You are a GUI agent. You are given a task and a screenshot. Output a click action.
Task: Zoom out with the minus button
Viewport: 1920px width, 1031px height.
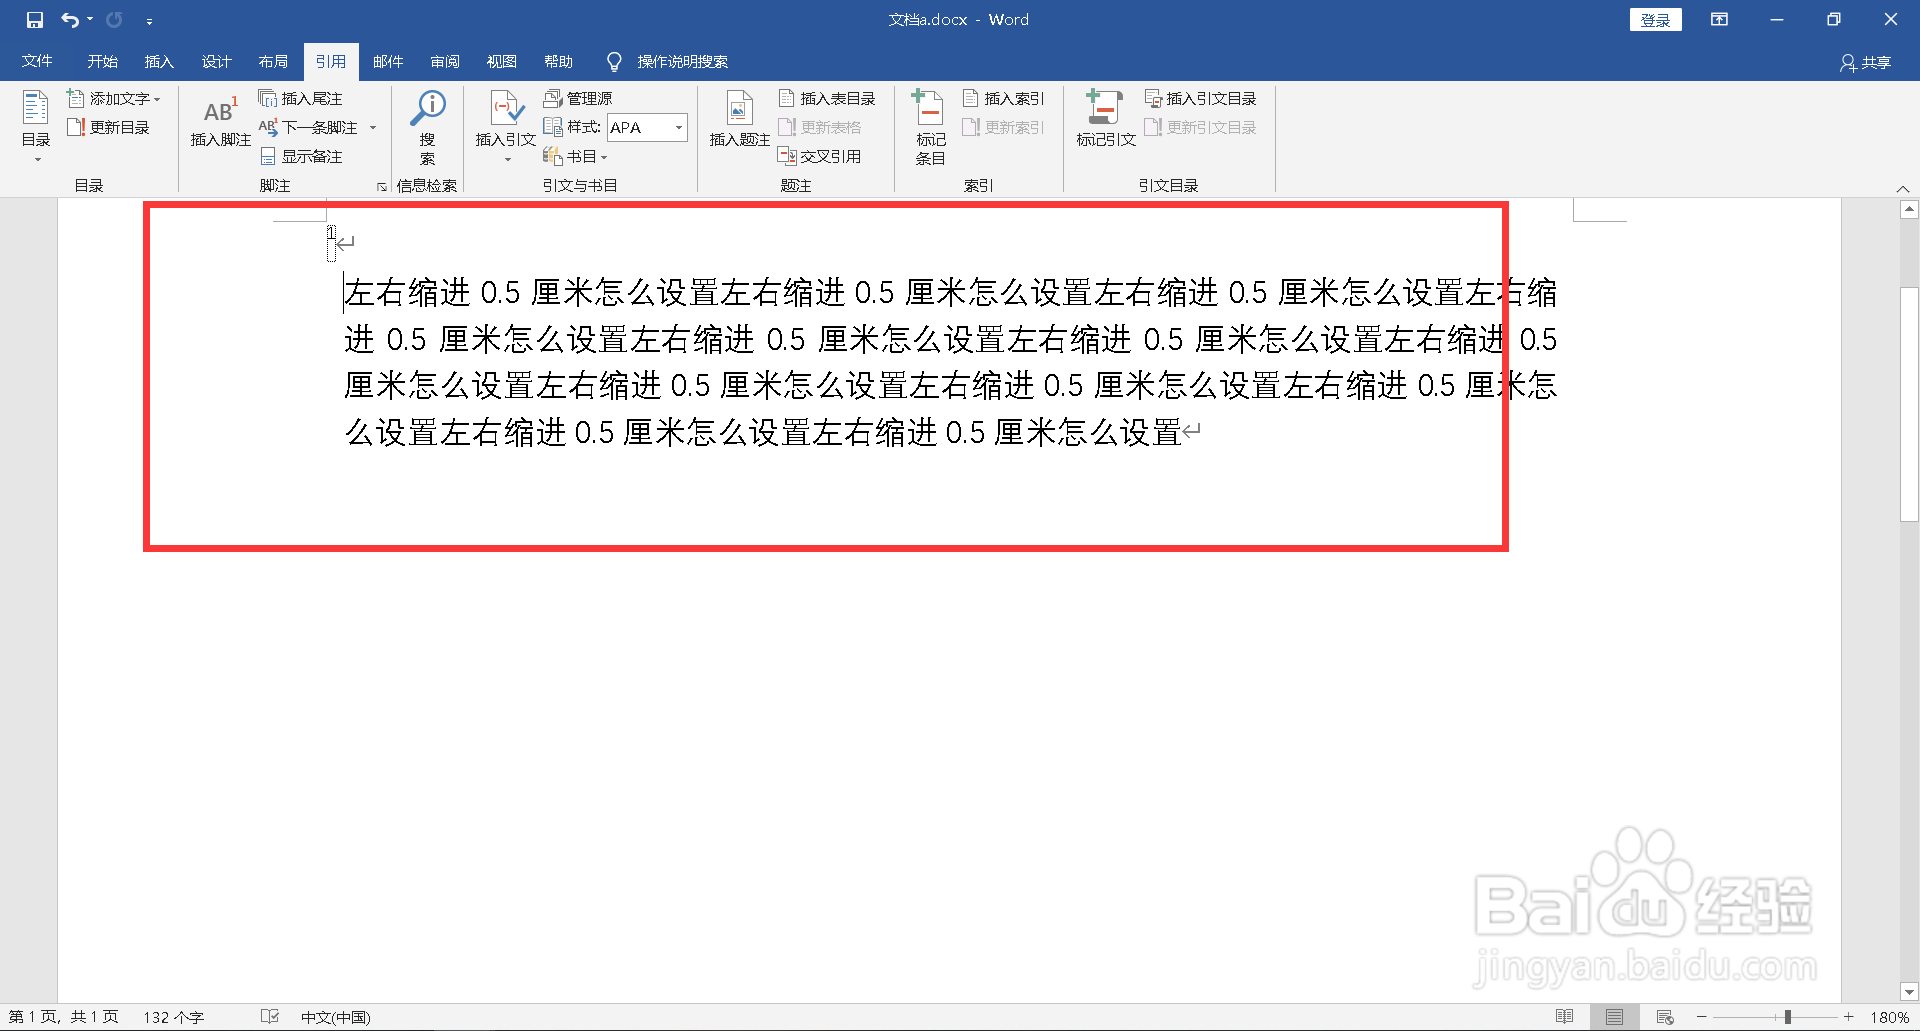point(1701,1017)
